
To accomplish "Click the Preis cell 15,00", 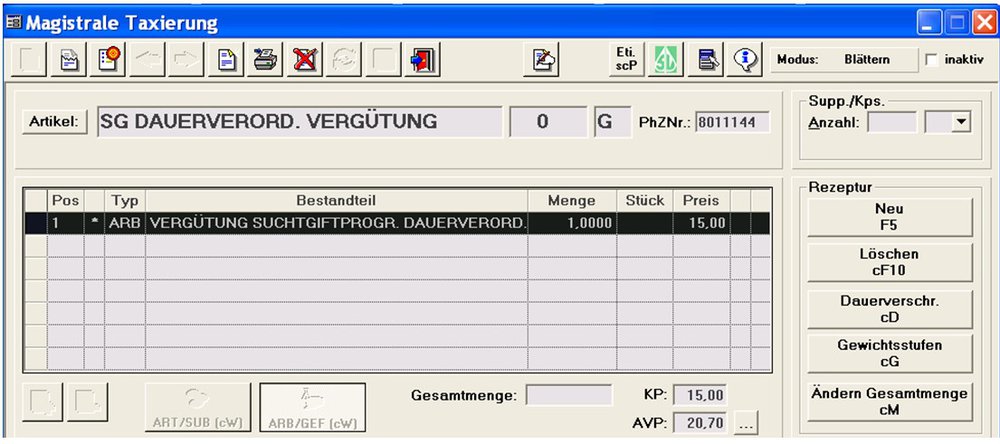I will 701,223.
